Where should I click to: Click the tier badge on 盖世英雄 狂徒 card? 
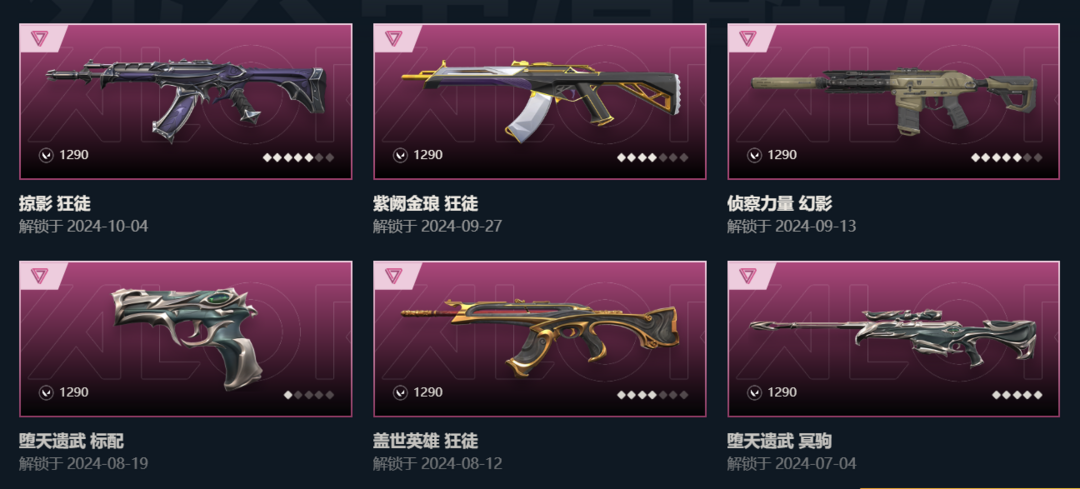[x=393, y=275]
